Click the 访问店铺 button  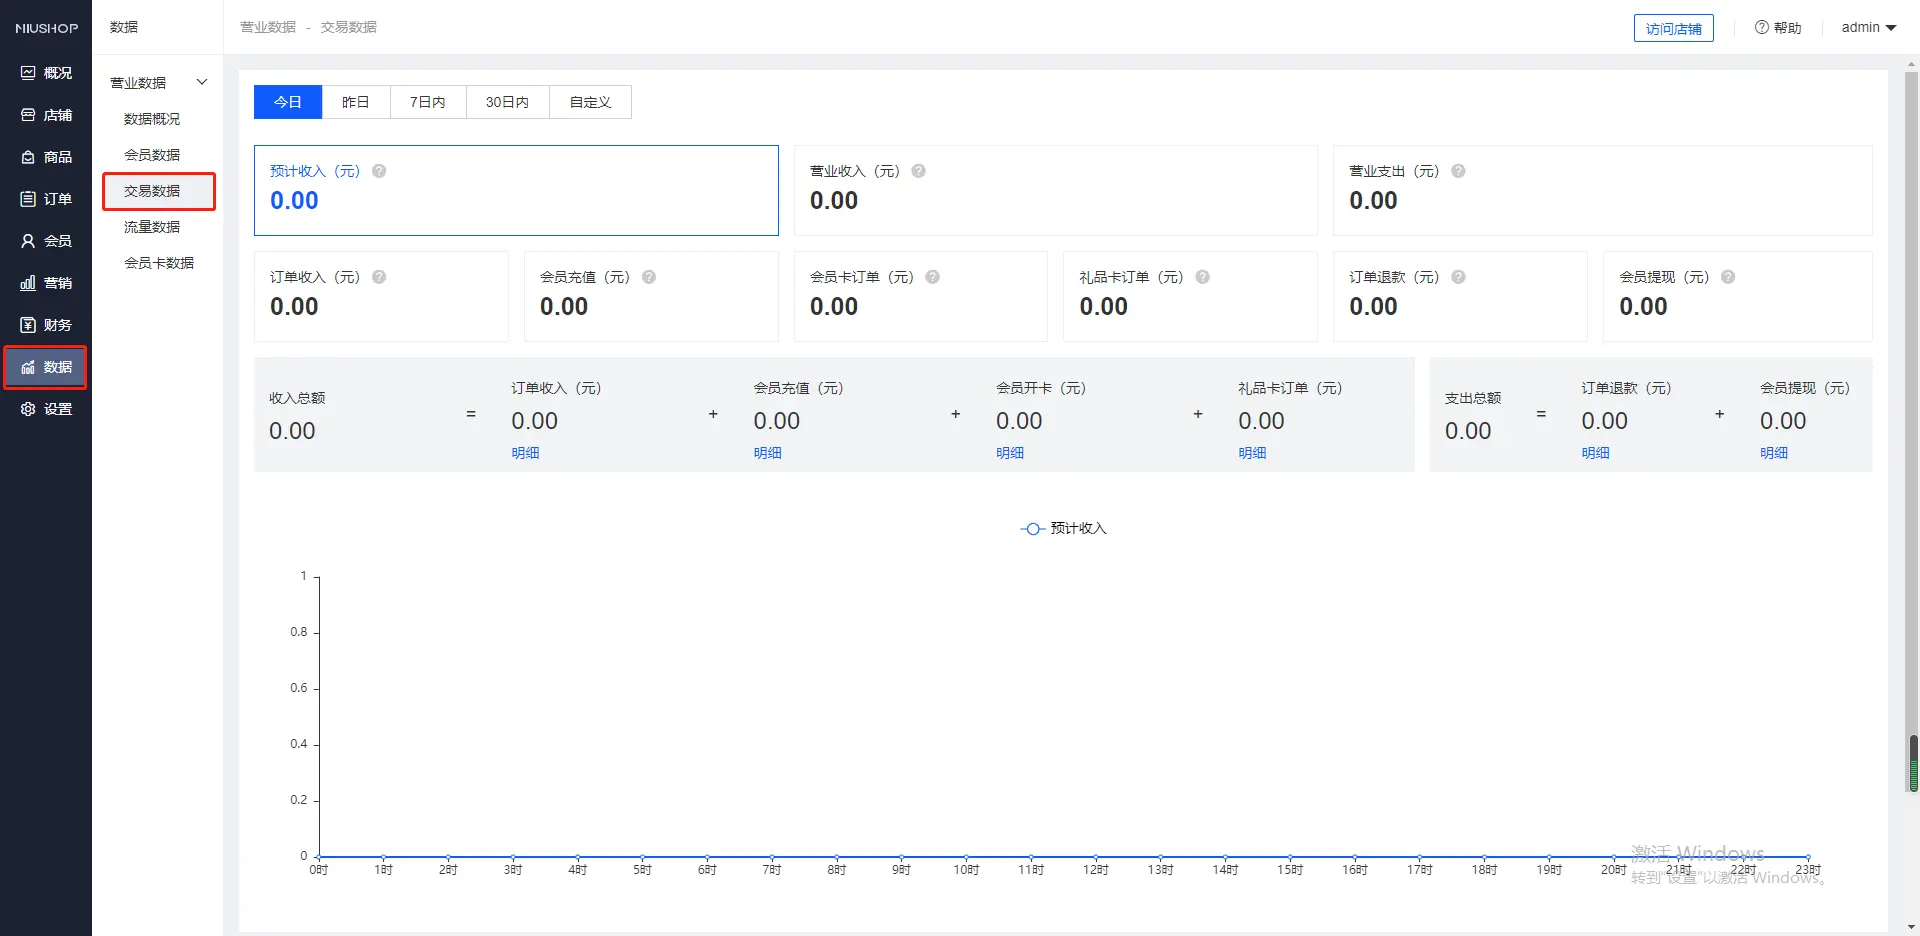(x=1673, y=28)
